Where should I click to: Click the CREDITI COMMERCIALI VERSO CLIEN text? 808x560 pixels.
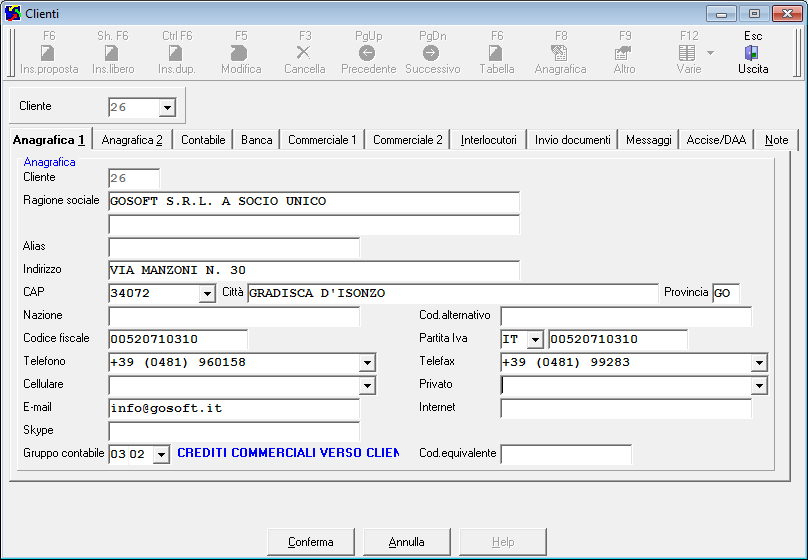[288, 453]
